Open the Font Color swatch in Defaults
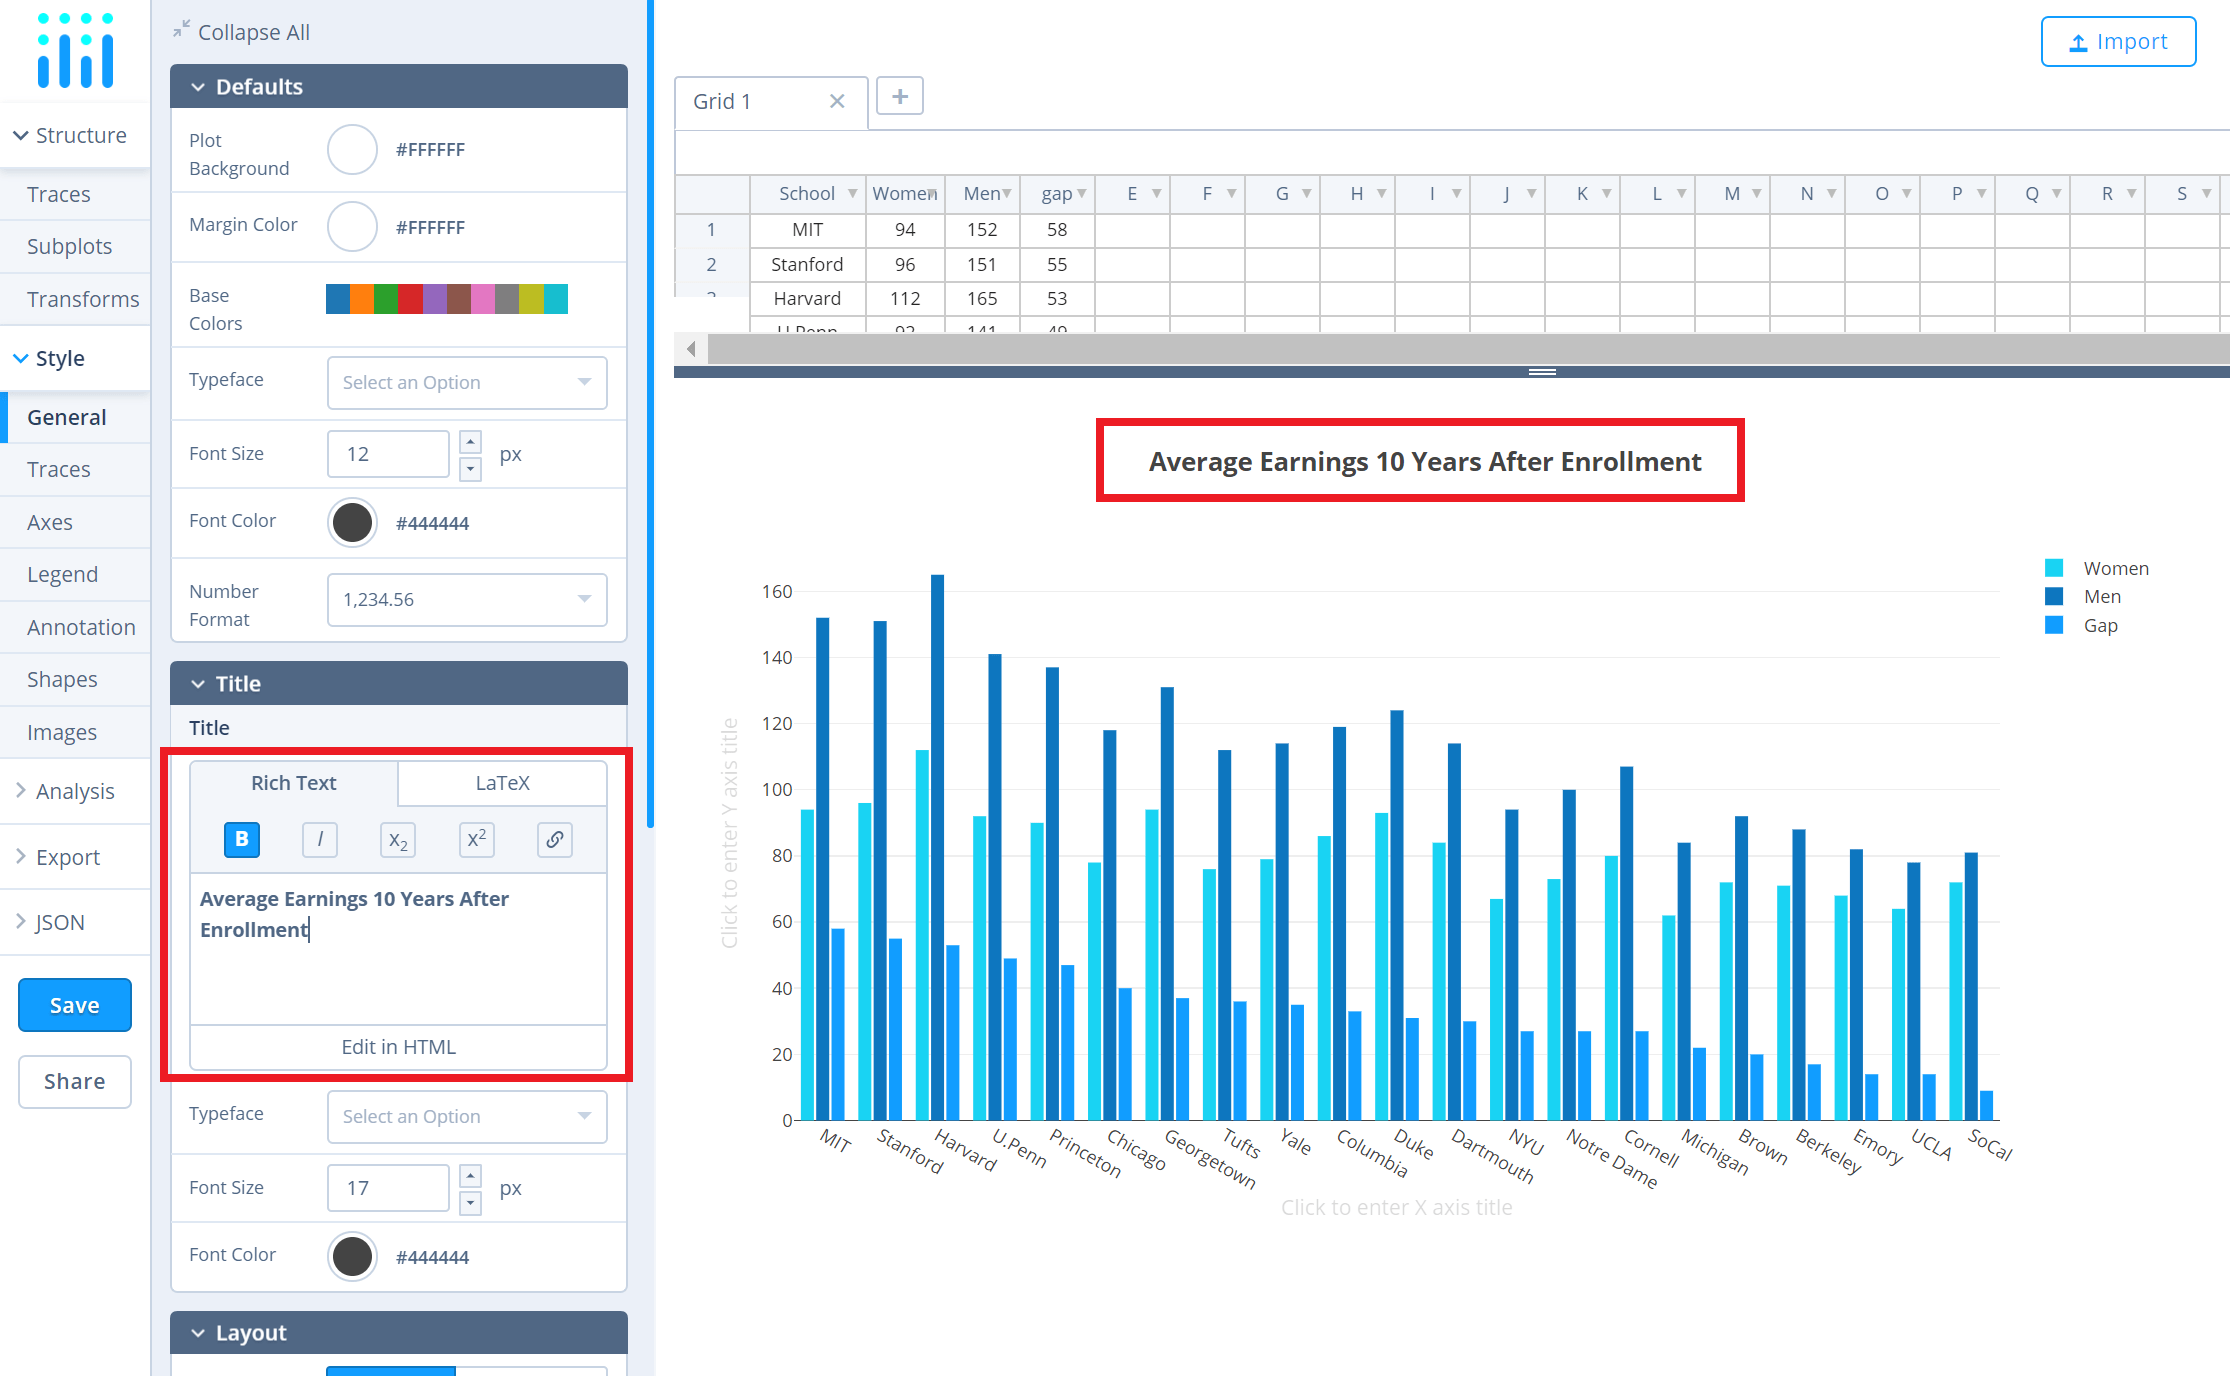This screenshot has height=1376, width=2230. (x=352, y=522)
